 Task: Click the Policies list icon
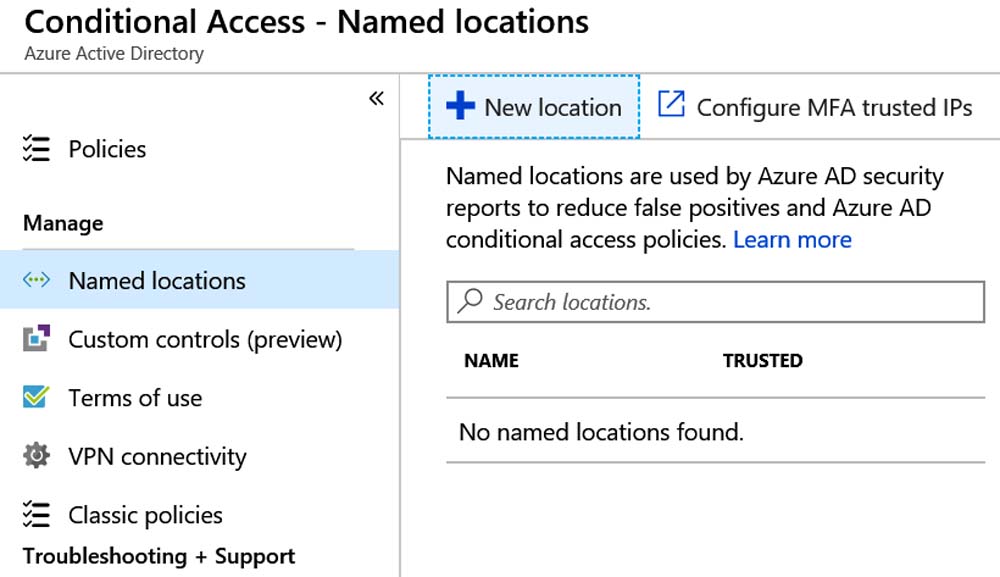click(x=36, y=149)
